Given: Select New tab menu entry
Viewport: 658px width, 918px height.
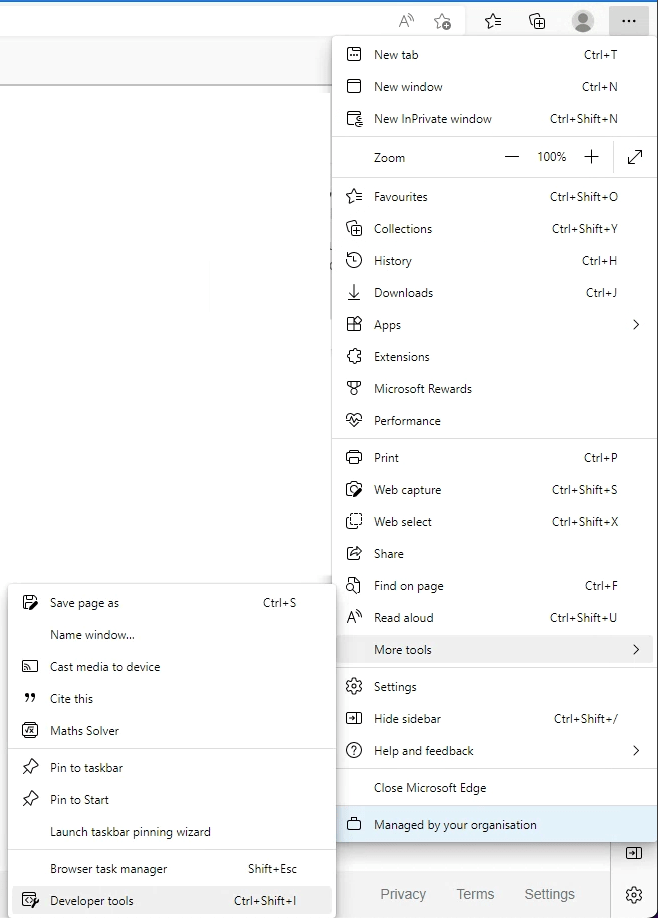Looking at the screenshot, I should (x=494, y=54).
